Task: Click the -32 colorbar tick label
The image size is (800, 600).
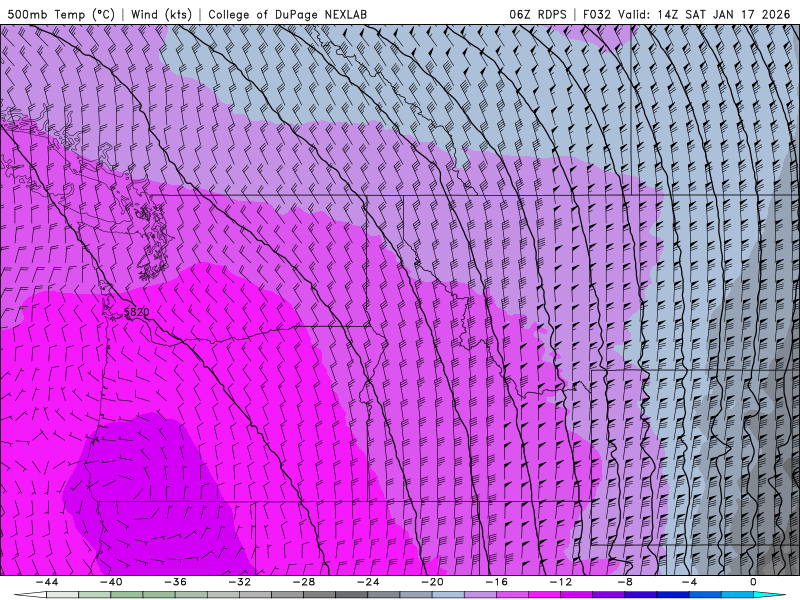Action: 239,582
